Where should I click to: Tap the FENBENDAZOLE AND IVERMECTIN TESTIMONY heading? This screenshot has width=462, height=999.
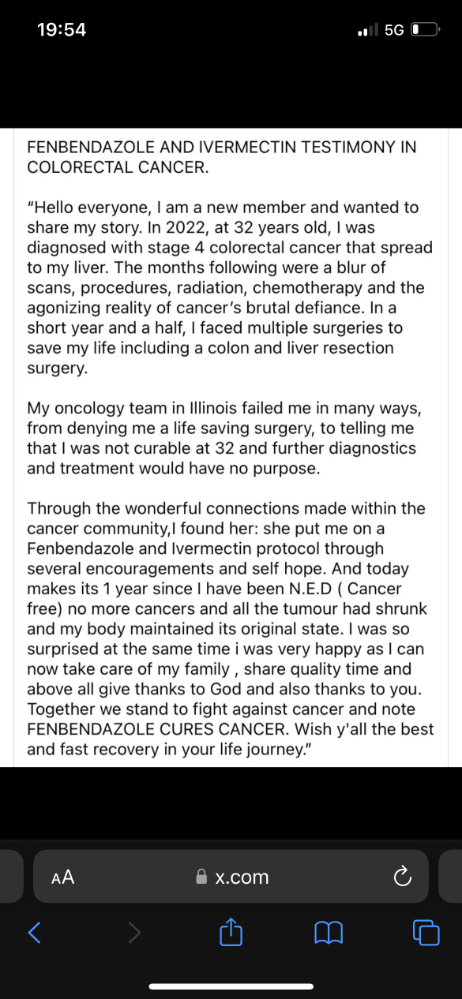(x=221, y=157)
